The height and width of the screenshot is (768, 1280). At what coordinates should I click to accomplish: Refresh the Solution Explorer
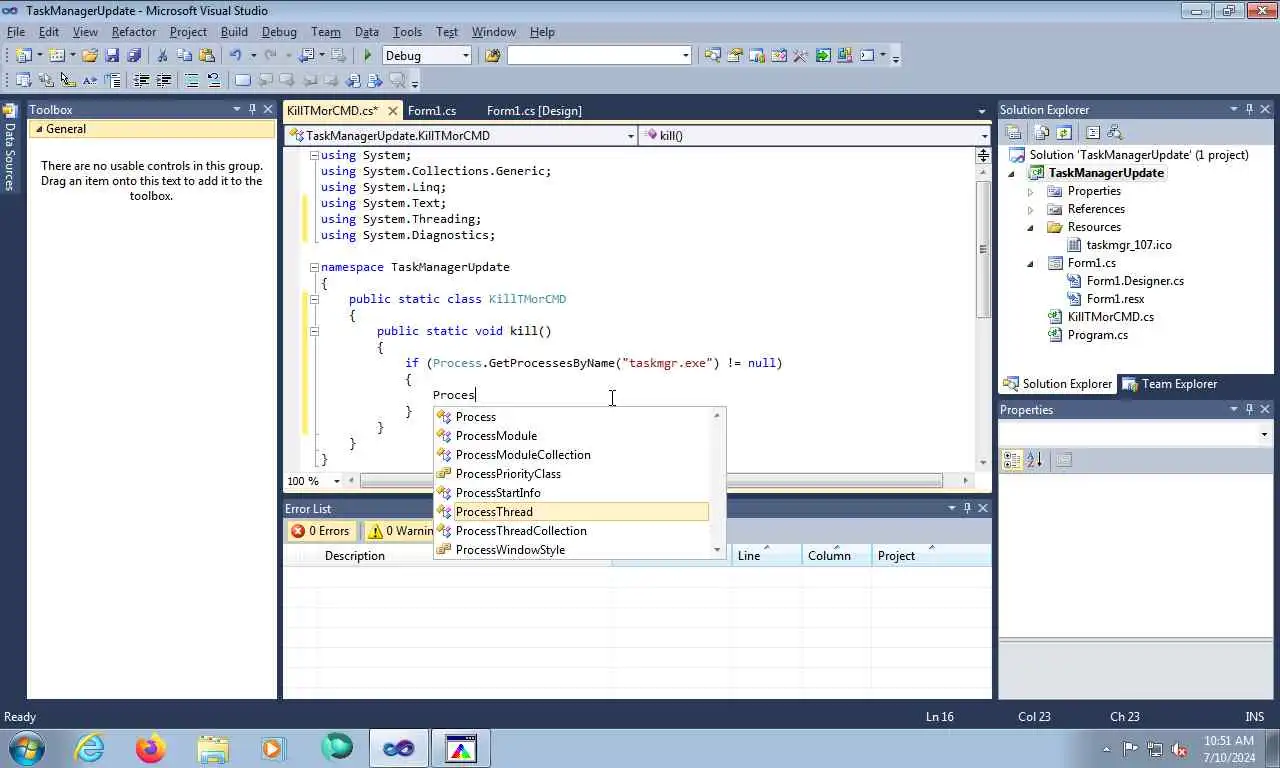point(1064,132)
